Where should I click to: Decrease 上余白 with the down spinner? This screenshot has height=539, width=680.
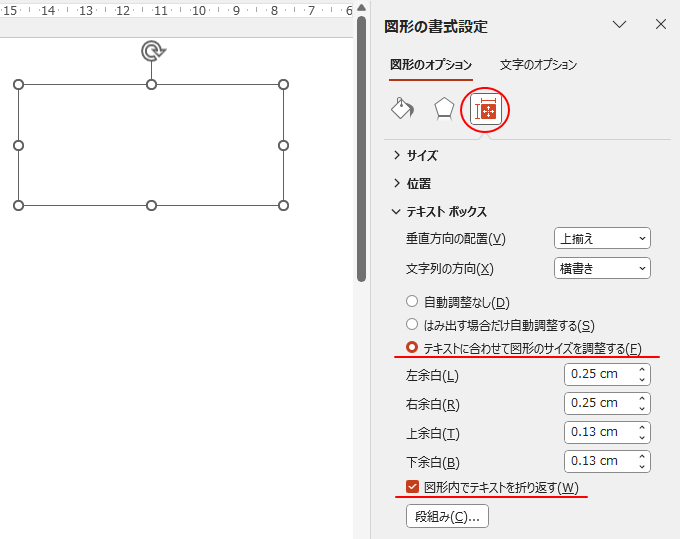click(x=642, y=438)
